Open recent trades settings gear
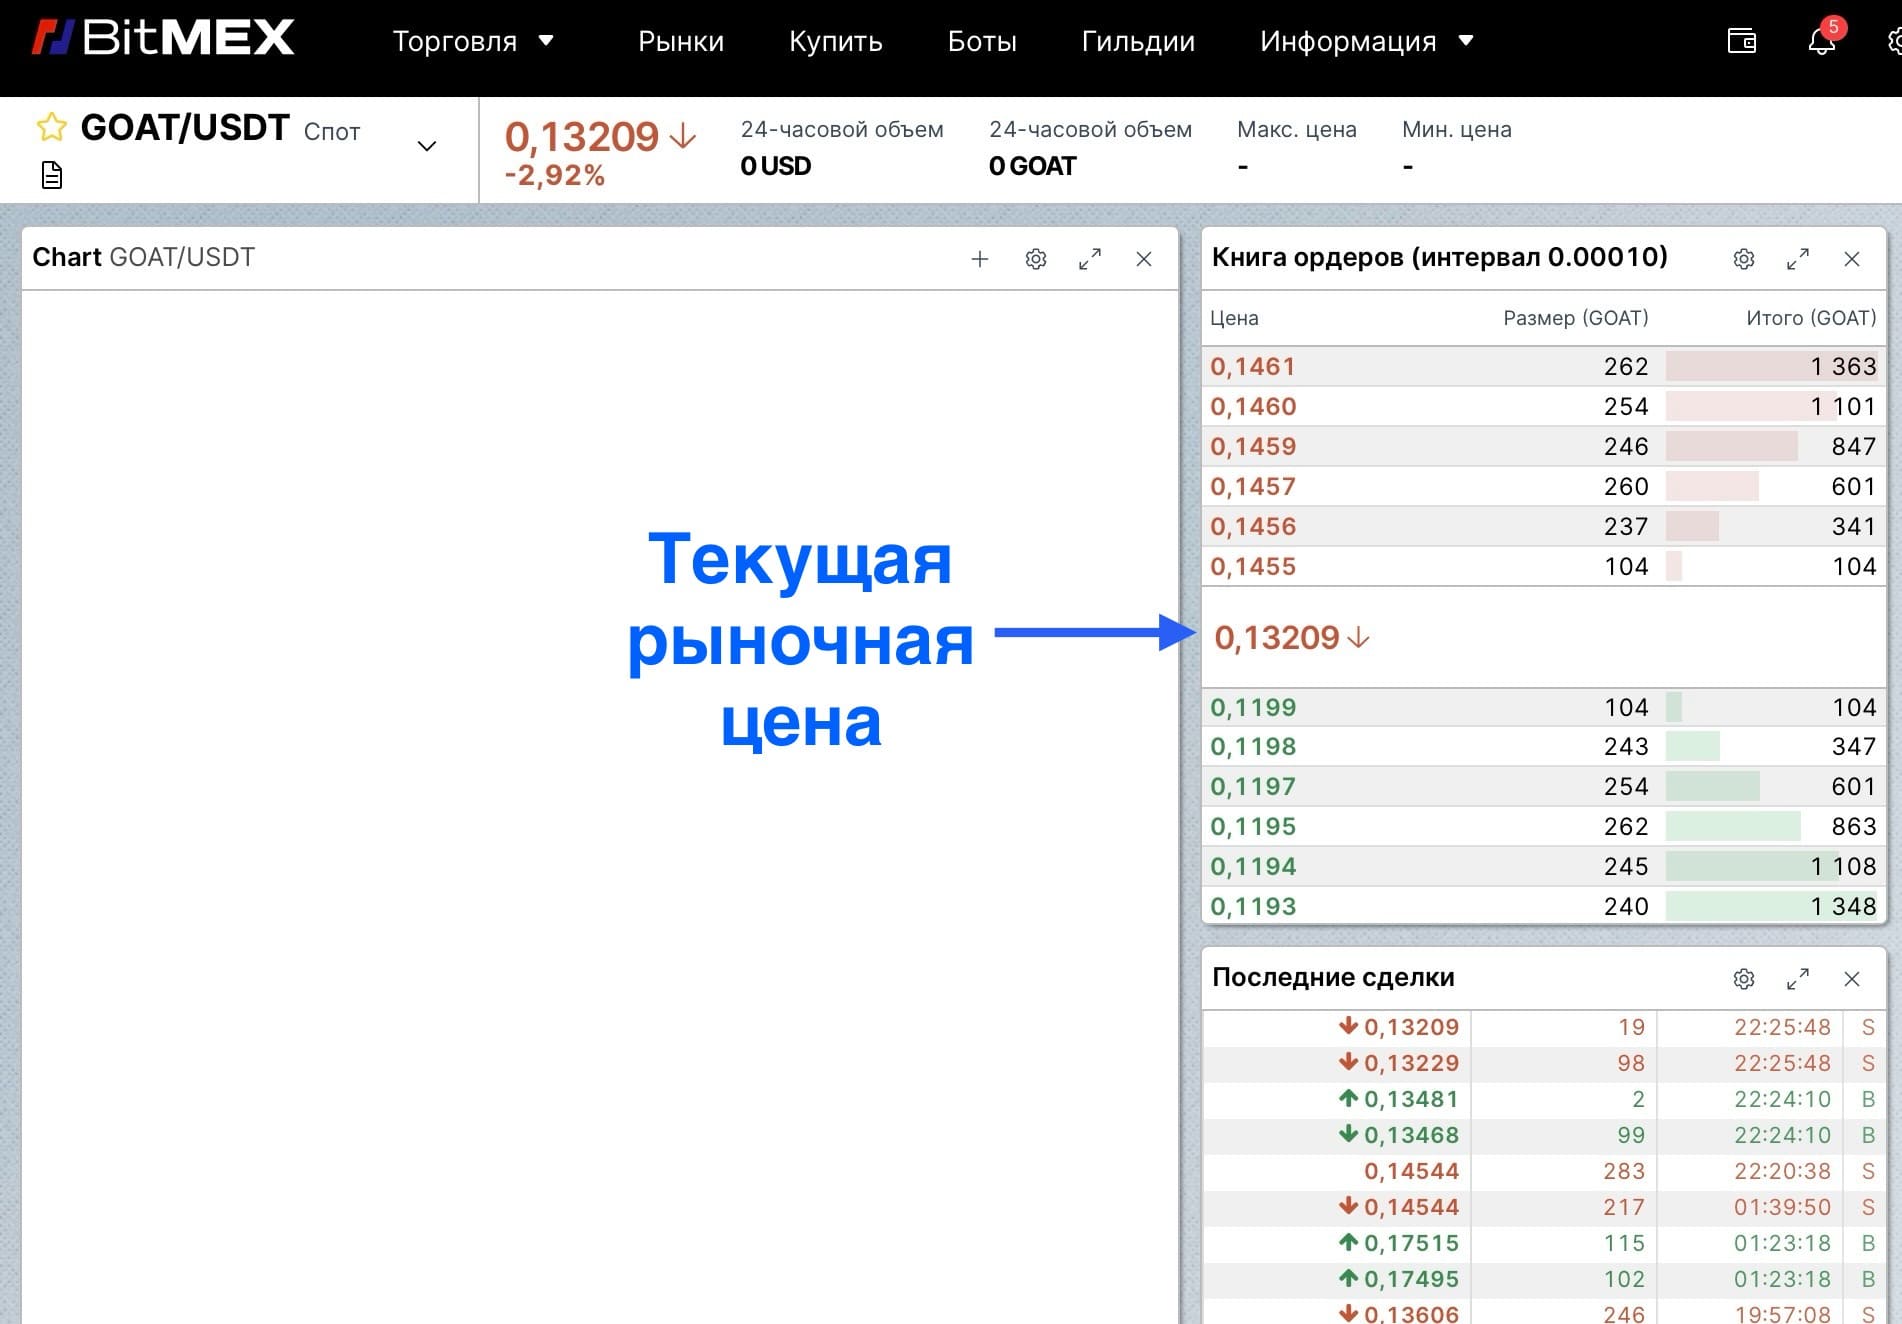 click(1744, 979)
